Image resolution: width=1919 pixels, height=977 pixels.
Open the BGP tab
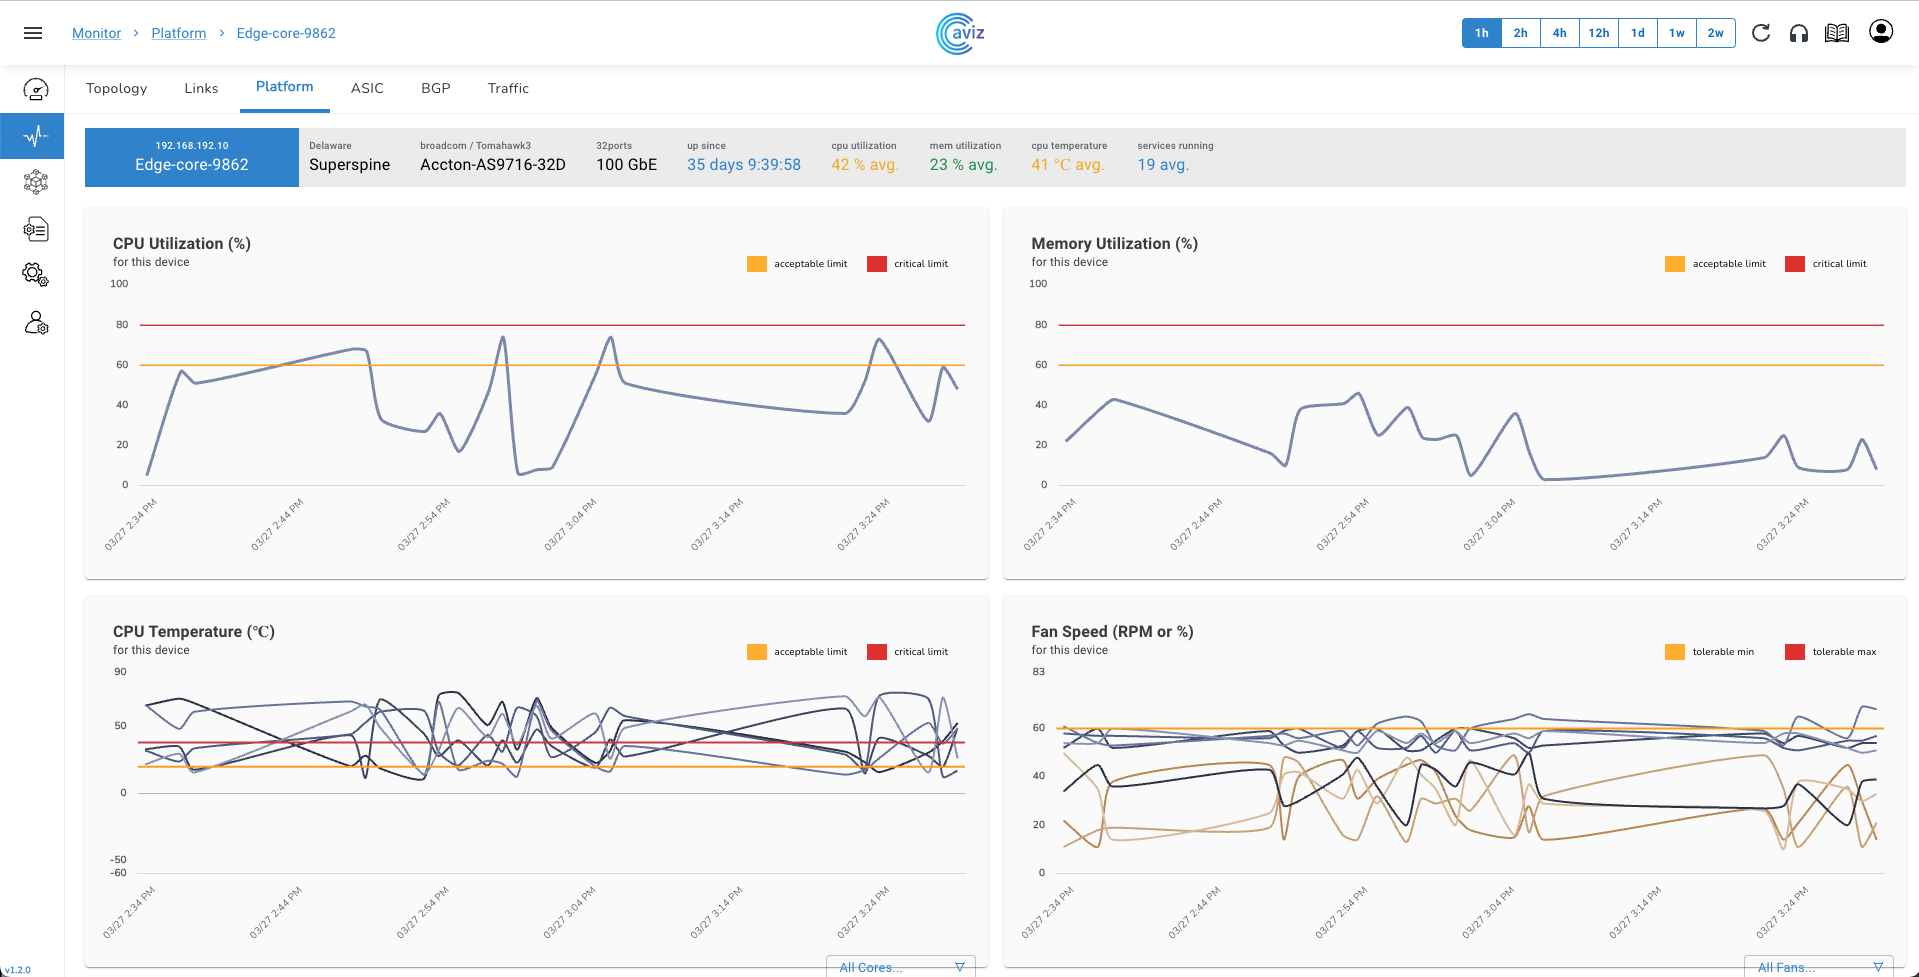point(435,88)
